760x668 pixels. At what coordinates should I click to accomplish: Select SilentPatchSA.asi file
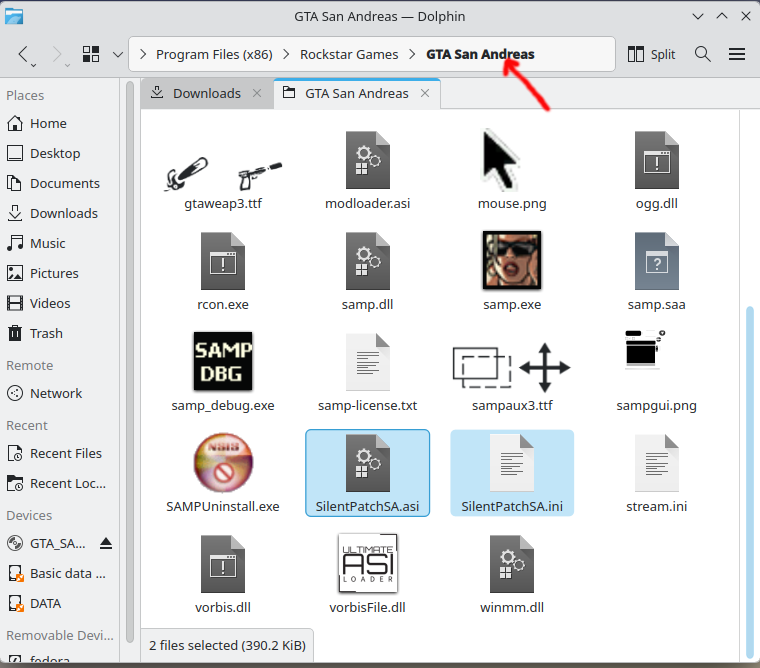[x=367, y=473]
